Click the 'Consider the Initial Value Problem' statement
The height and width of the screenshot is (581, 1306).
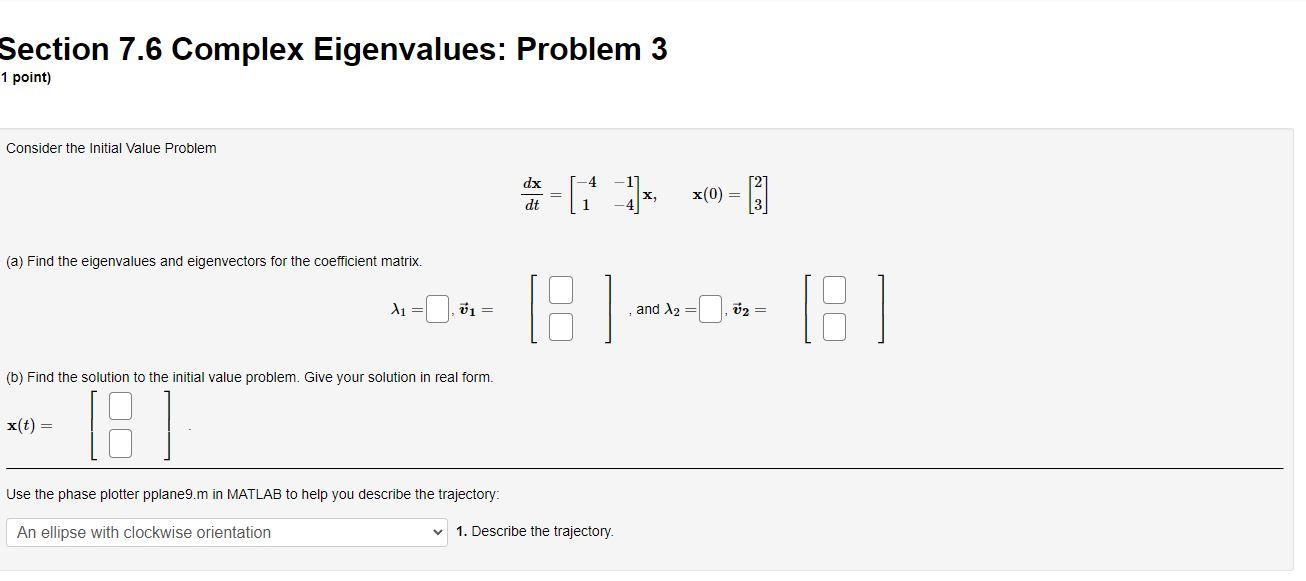click(x=112, y=147)
